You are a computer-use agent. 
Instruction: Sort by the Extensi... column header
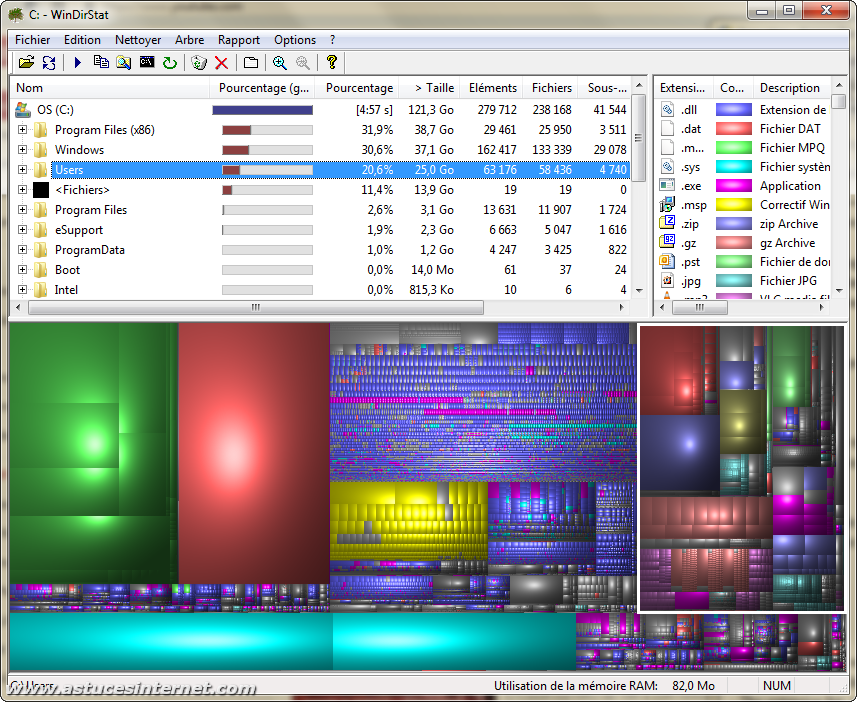tap(683, 88)
